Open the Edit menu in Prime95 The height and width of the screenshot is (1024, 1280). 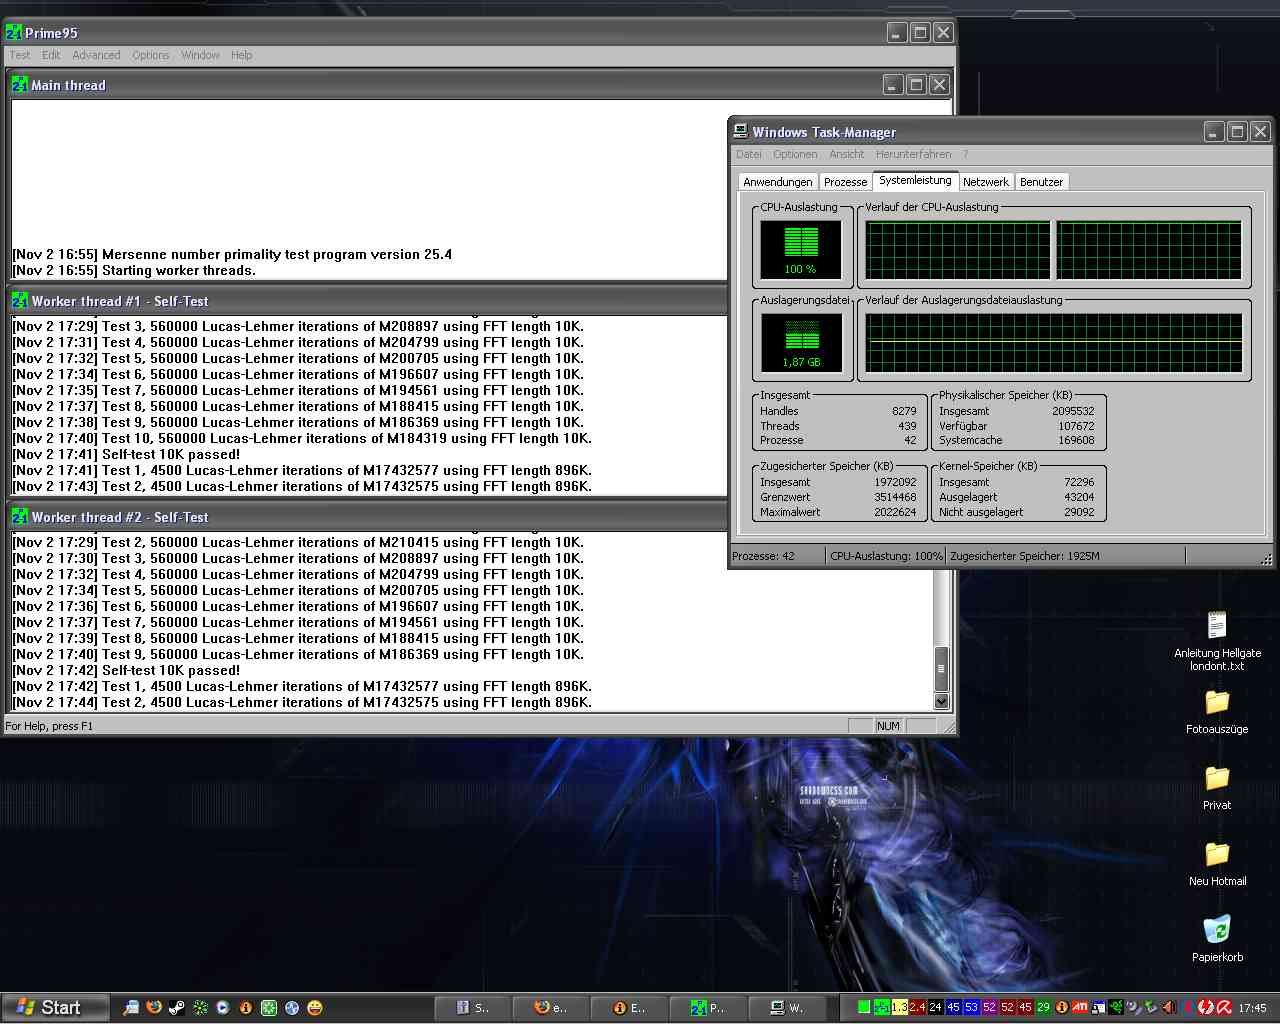pyautogui.click(x=51, y=55)
